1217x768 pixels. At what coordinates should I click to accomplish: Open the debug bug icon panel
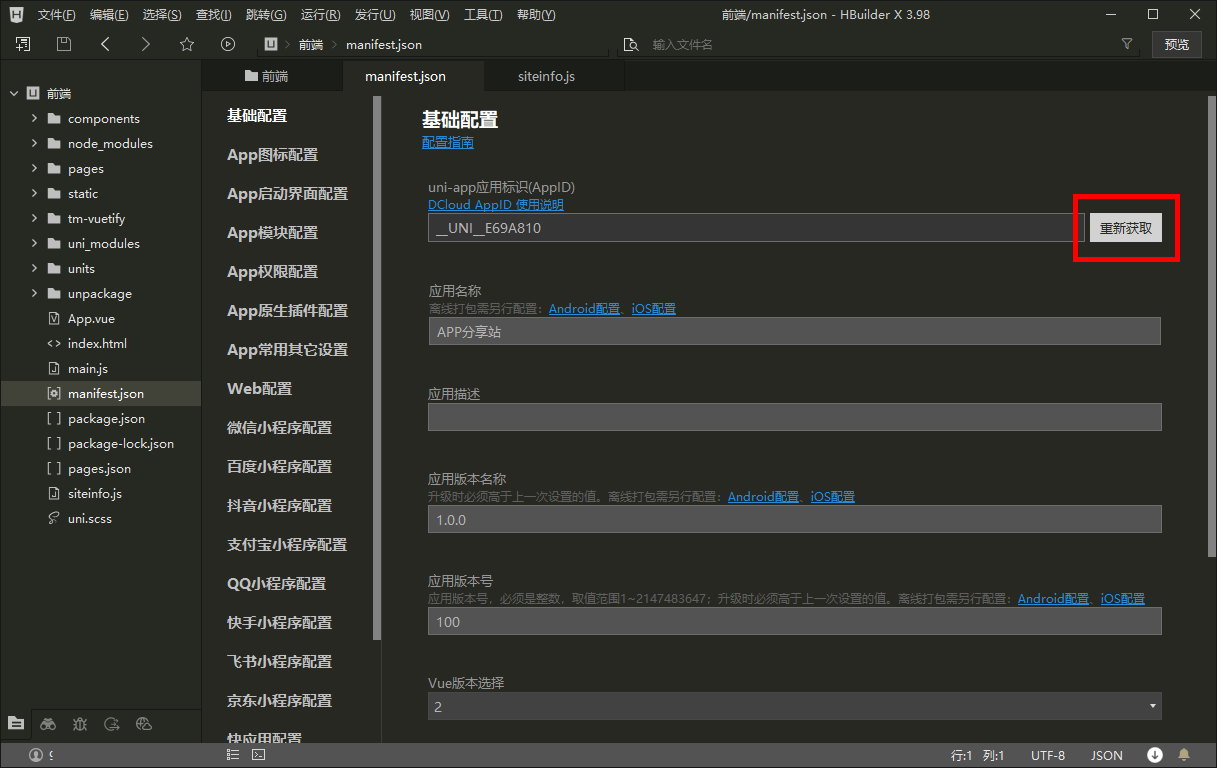tap(80, 724)
